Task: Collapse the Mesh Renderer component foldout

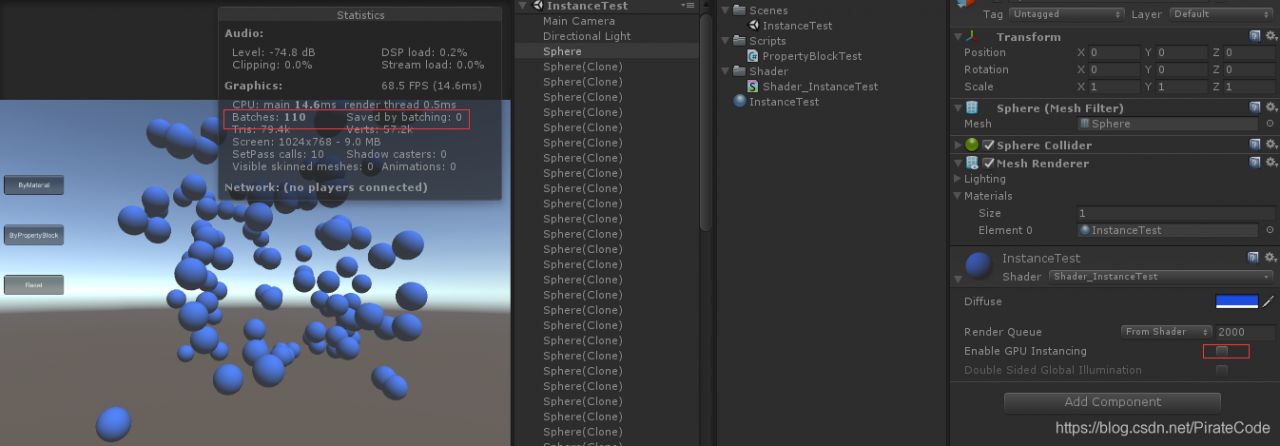Action: [957, 162]
